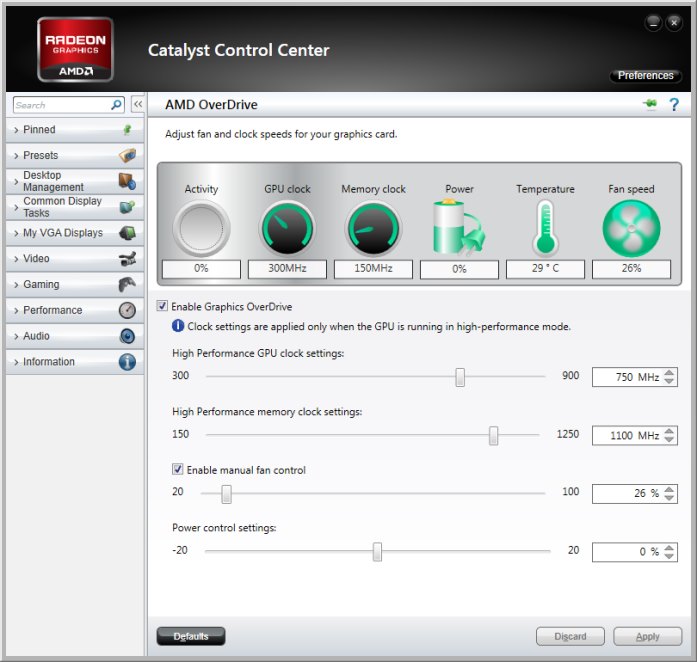Collapse the sidebar with double-chevron button
The width and height of the screenshot is (697, 662).
pyautogui.click(x=138, y=104)
